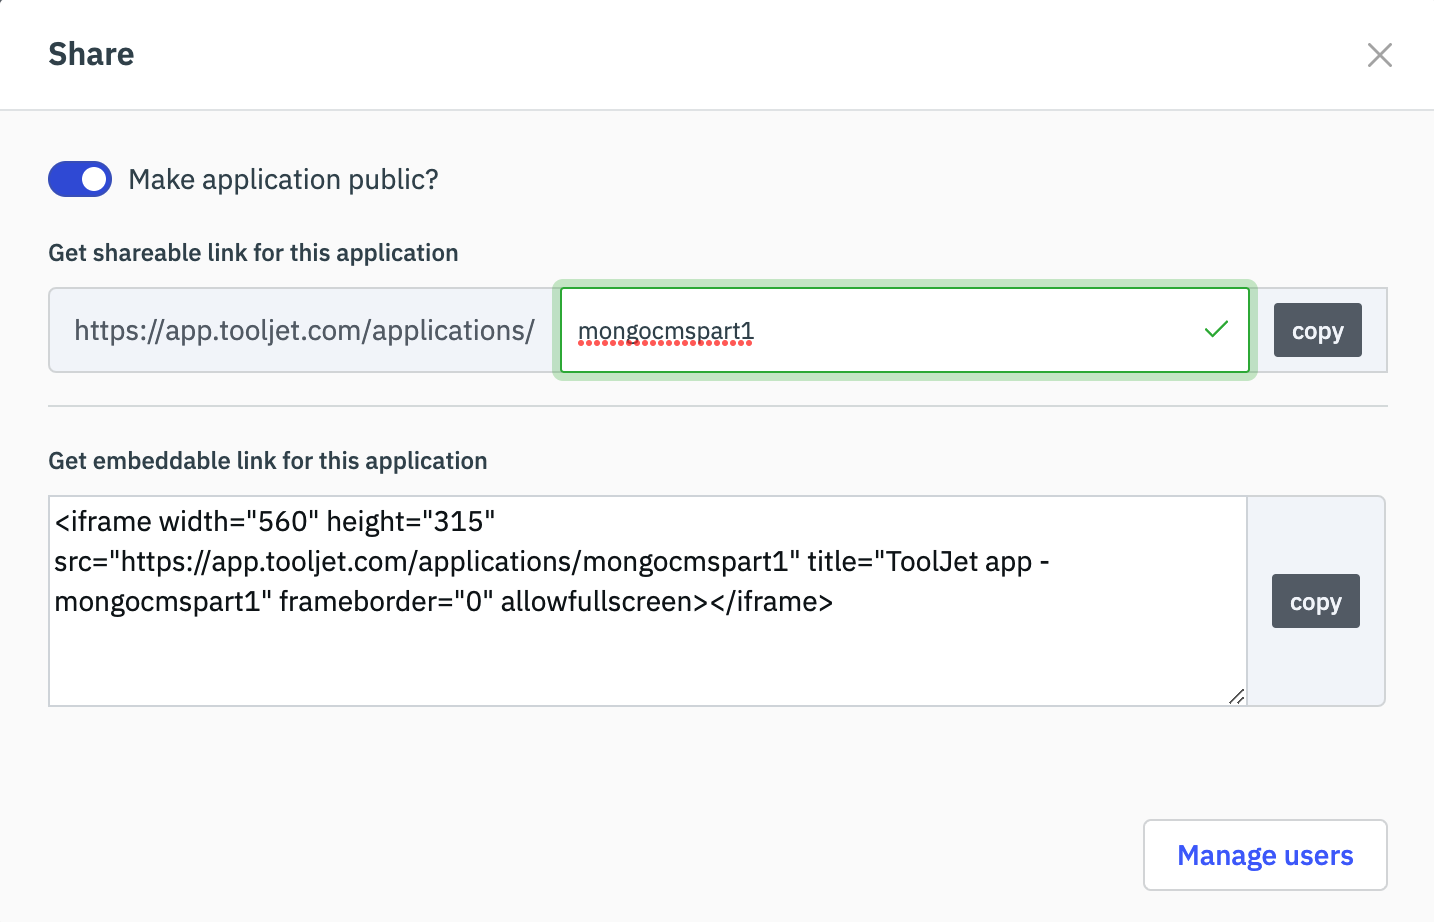Click the Share dialog title

[91, 54]
